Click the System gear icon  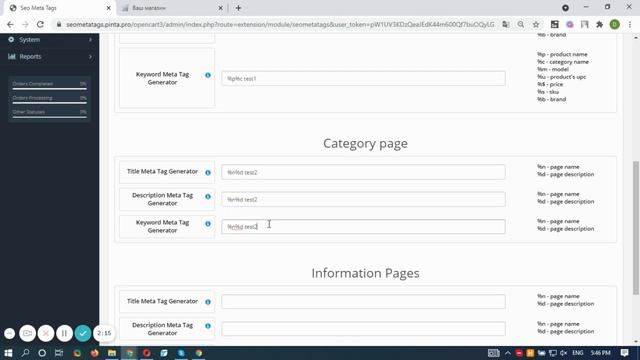[x=11, y=39]
